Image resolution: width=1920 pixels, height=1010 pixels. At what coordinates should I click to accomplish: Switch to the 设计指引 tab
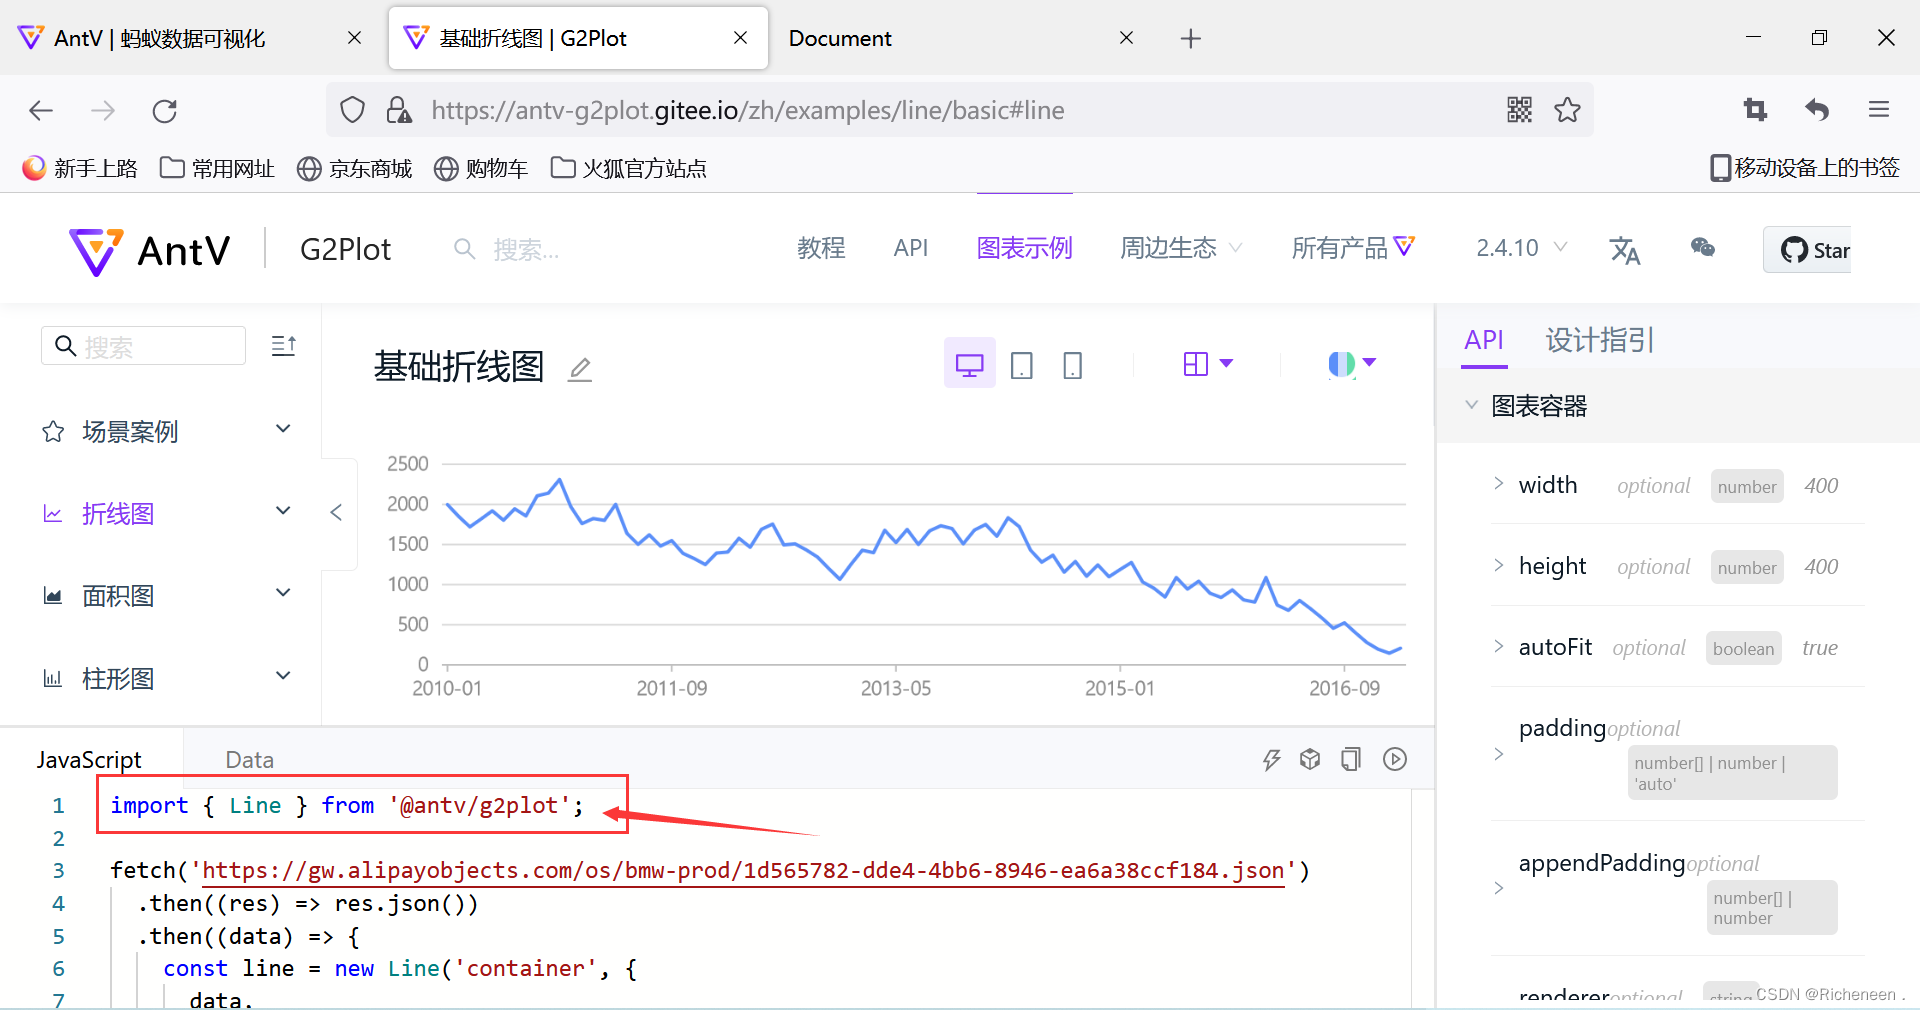point(1600,340)
